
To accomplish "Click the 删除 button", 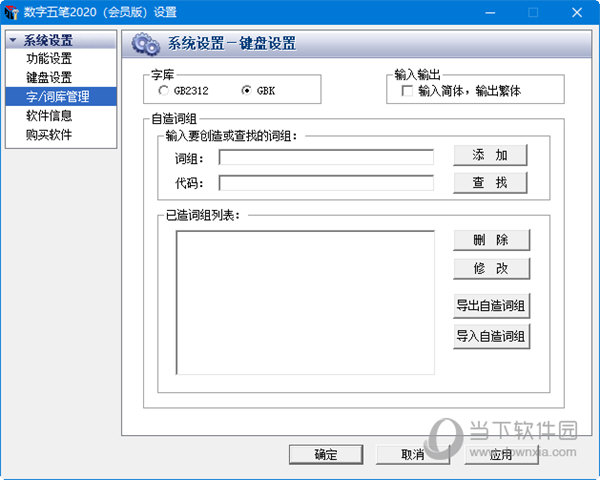I will [x=492, y=240].
